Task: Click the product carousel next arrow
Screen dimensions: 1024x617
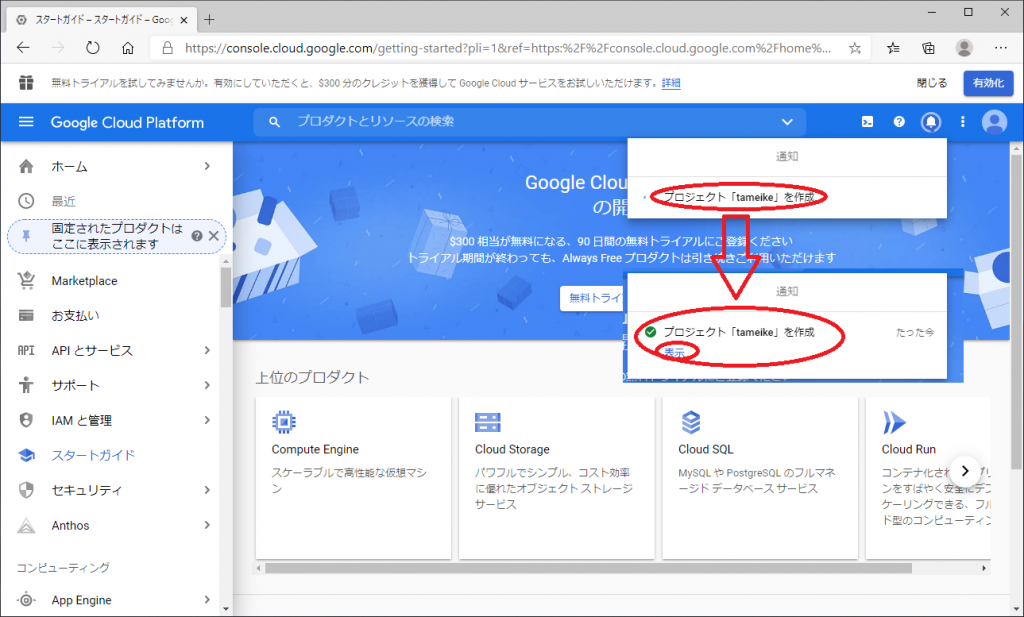Action: pyautogui.click(x=965, y=470)
